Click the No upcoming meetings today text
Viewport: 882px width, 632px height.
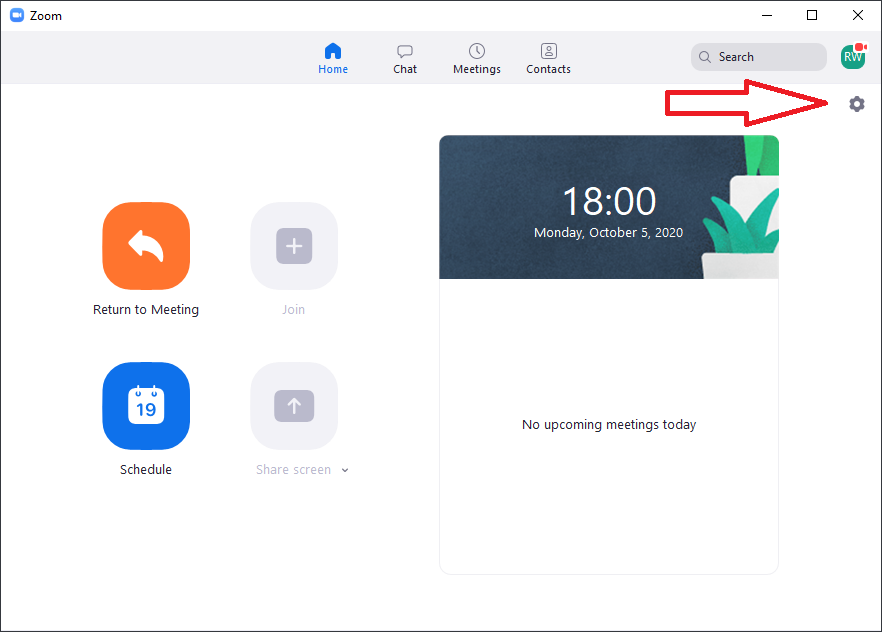[609, 425]
